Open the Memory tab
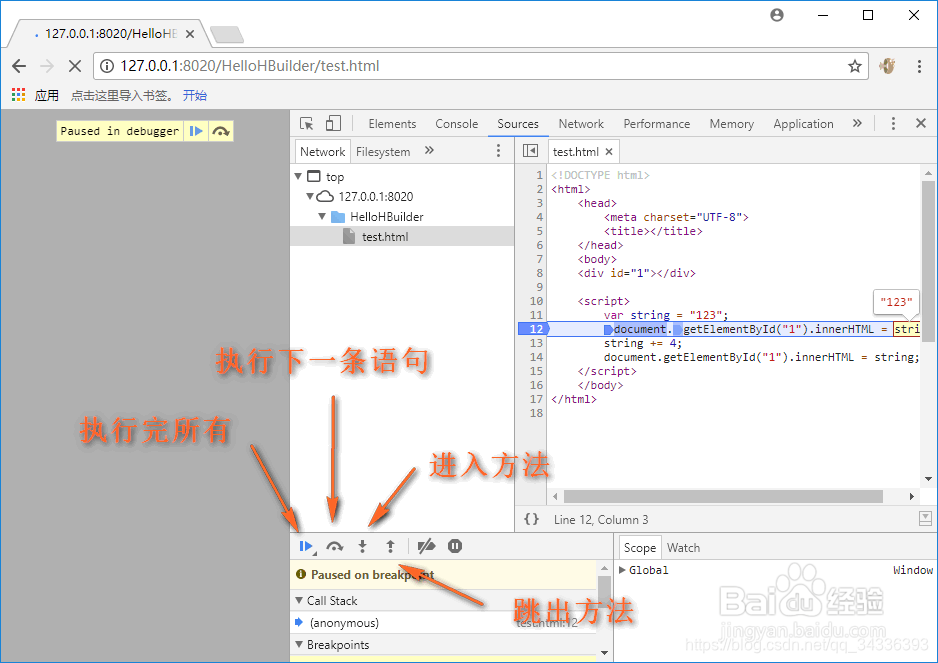 click(x=731, y=124)
